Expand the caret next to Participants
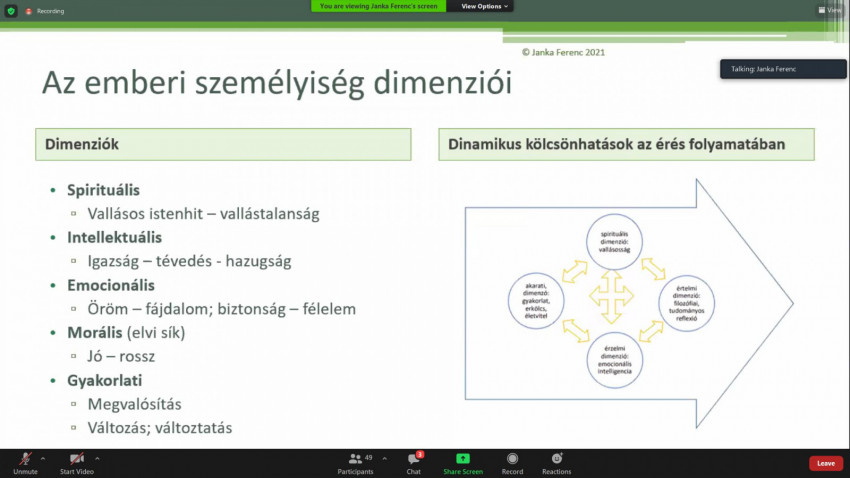 383,458
